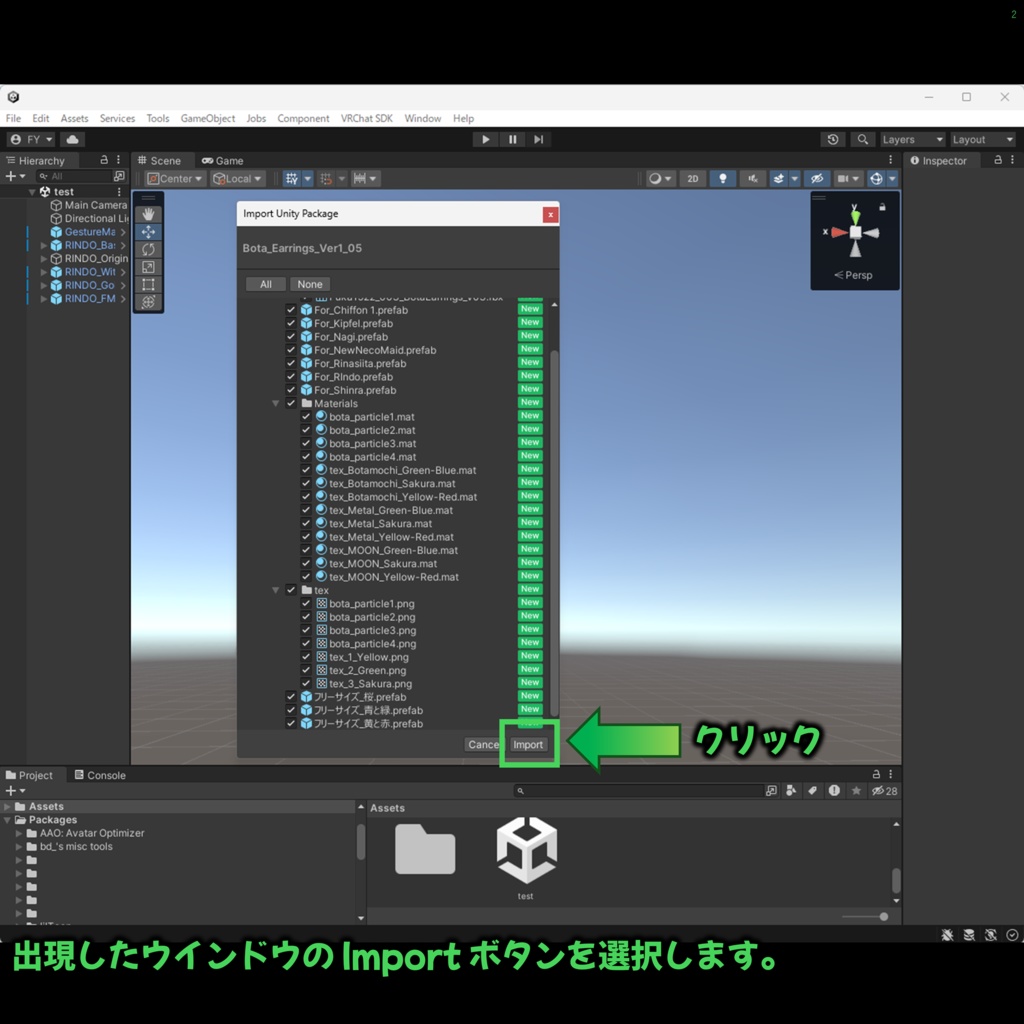
Task: Open the Center pivot dropdown
Action: coord(176,178)
